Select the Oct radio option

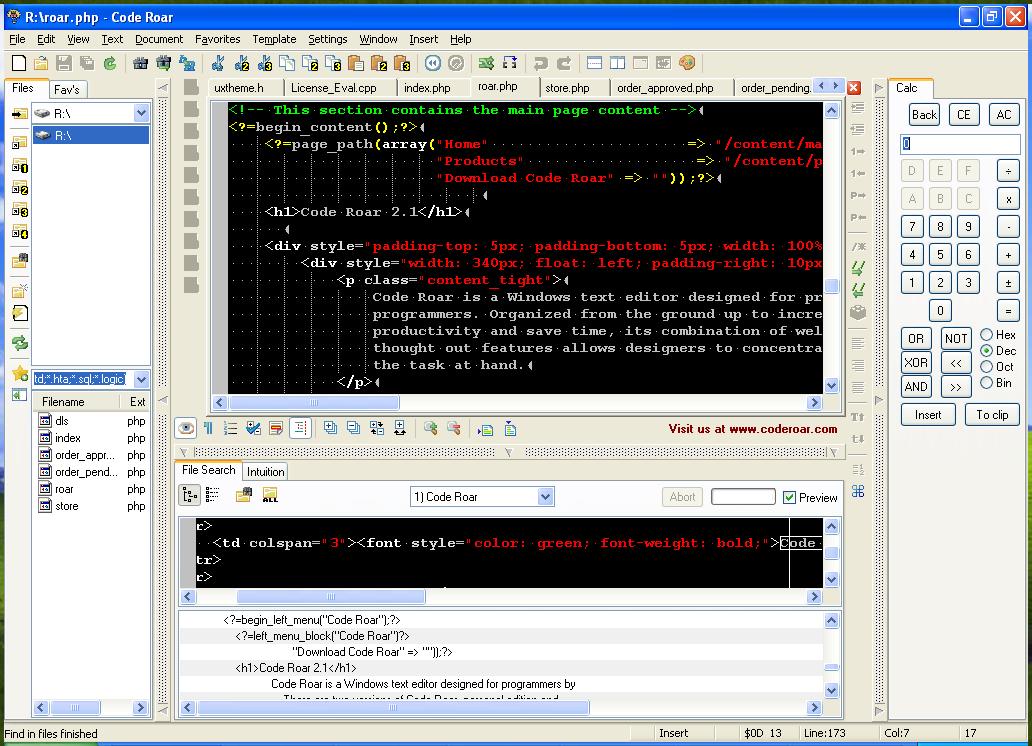coord(987,367)
